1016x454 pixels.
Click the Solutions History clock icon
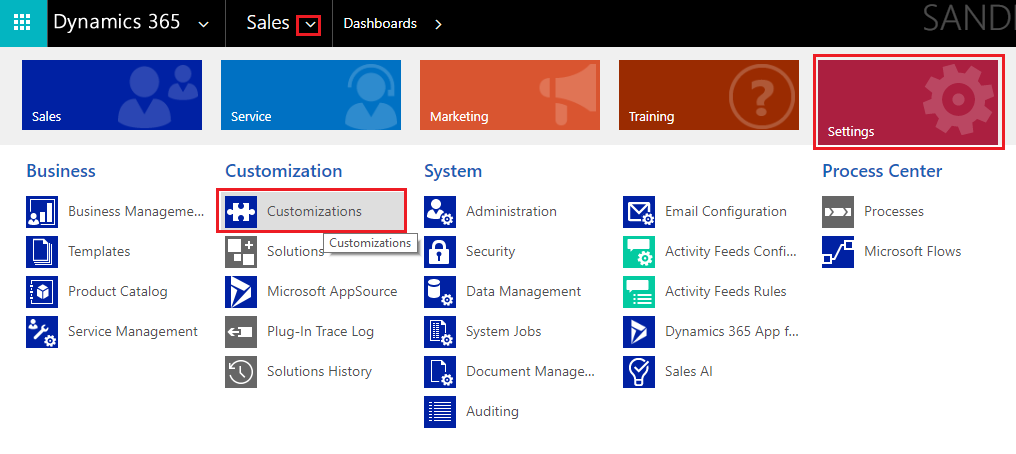tap(241, 372)
